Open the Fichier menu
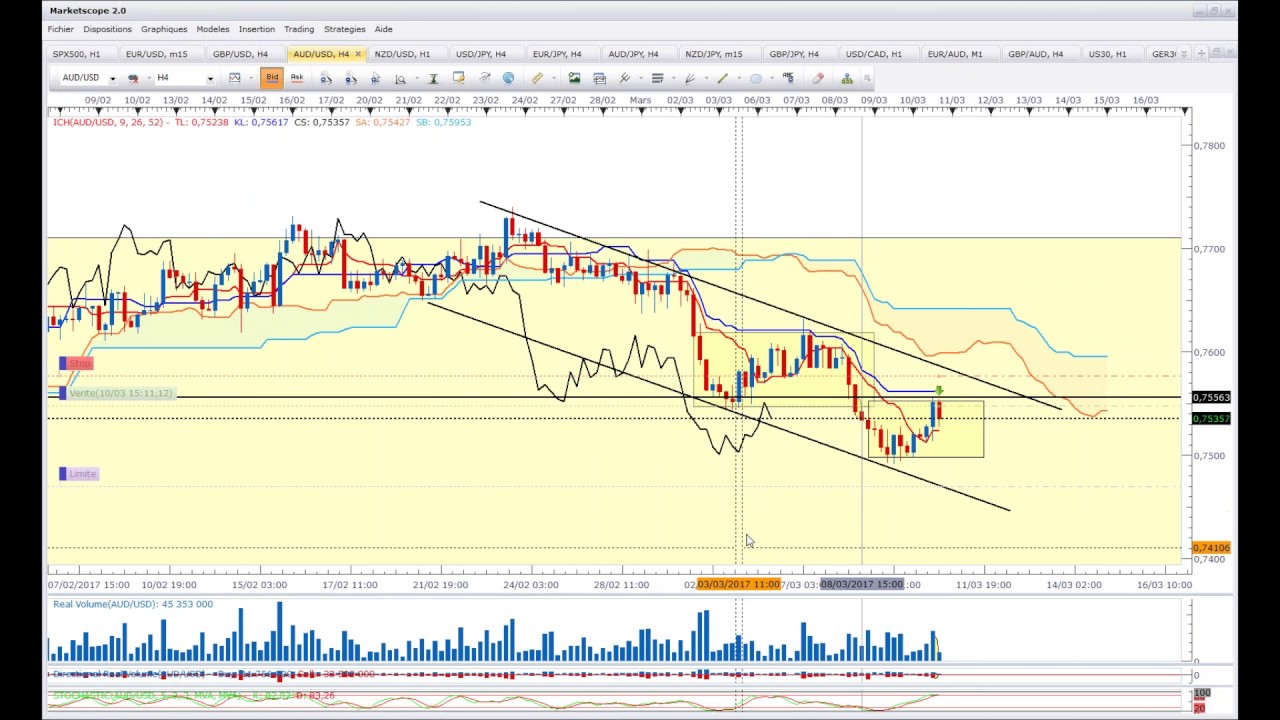 [x=61, y=29]
